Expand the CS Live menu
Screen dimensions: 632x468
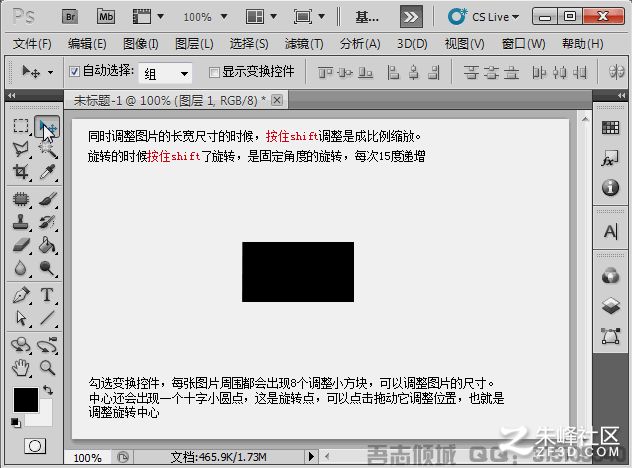[x=483, y=17]
